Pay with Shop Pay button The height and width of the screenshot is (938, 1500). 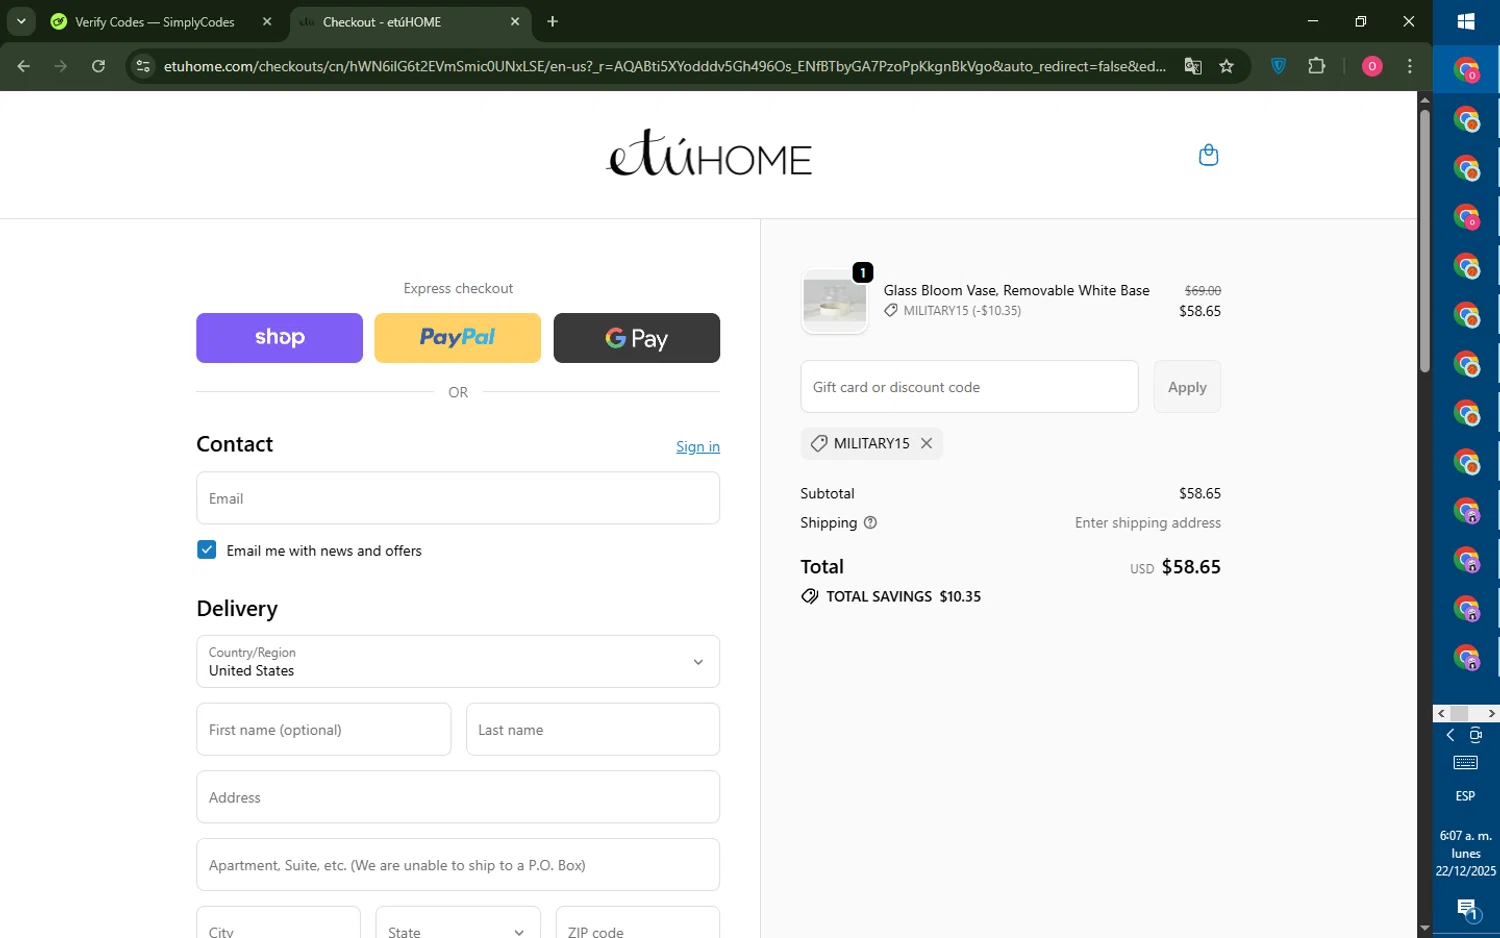[x=279, y=338]
